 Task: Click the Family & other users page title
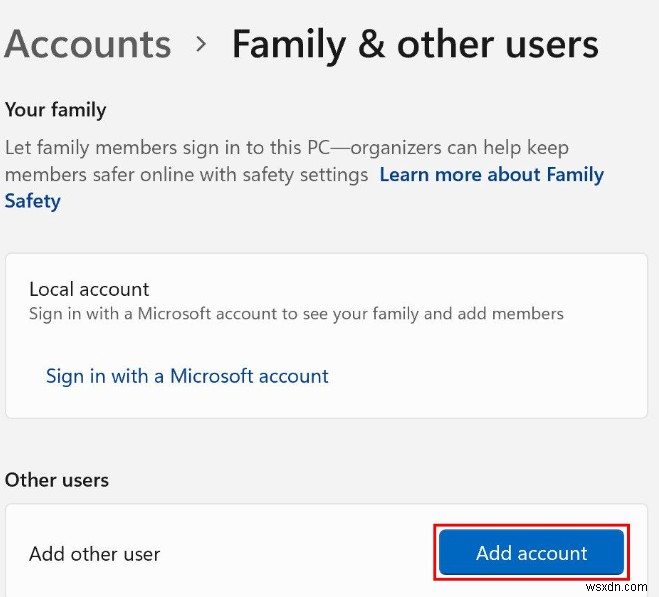[x=415, y=45]
